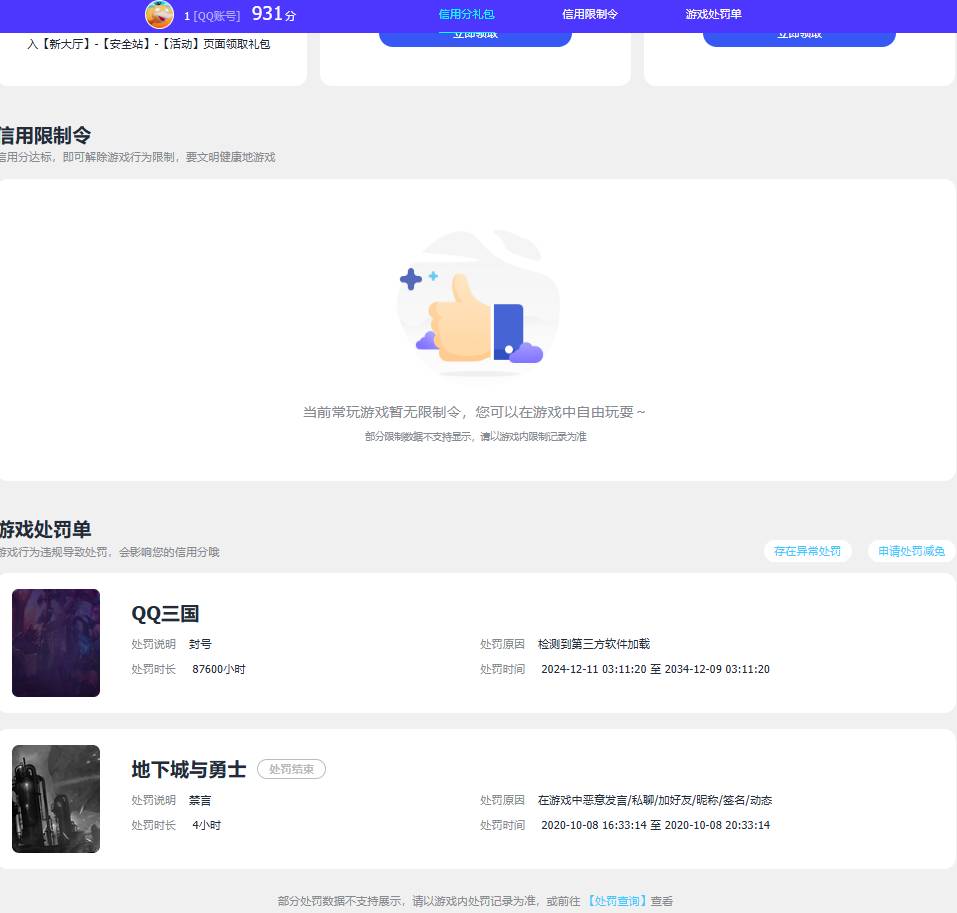Click the 禁言 punishment description text
The image size is (957, 913).
[200, 800]
